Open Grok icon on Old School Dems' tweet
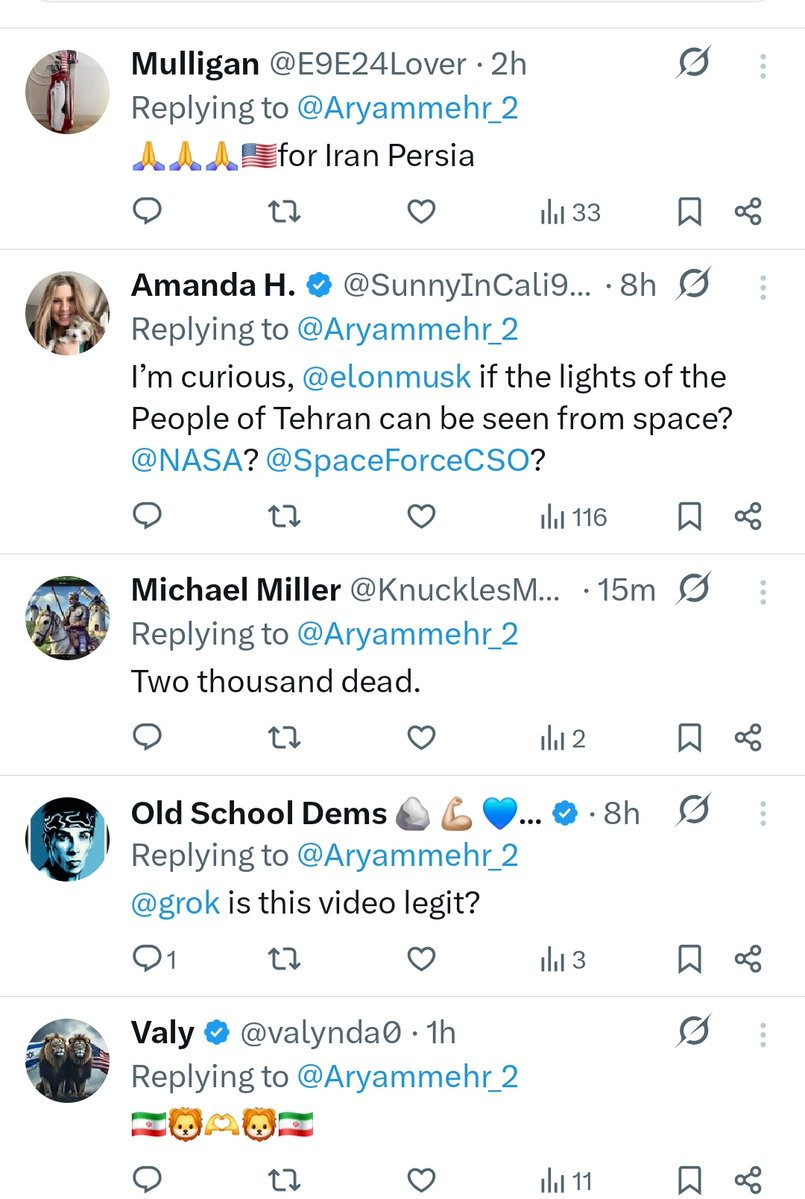Screen dimensions: 805x1199 pyautogui.click(x=693, y=811)
